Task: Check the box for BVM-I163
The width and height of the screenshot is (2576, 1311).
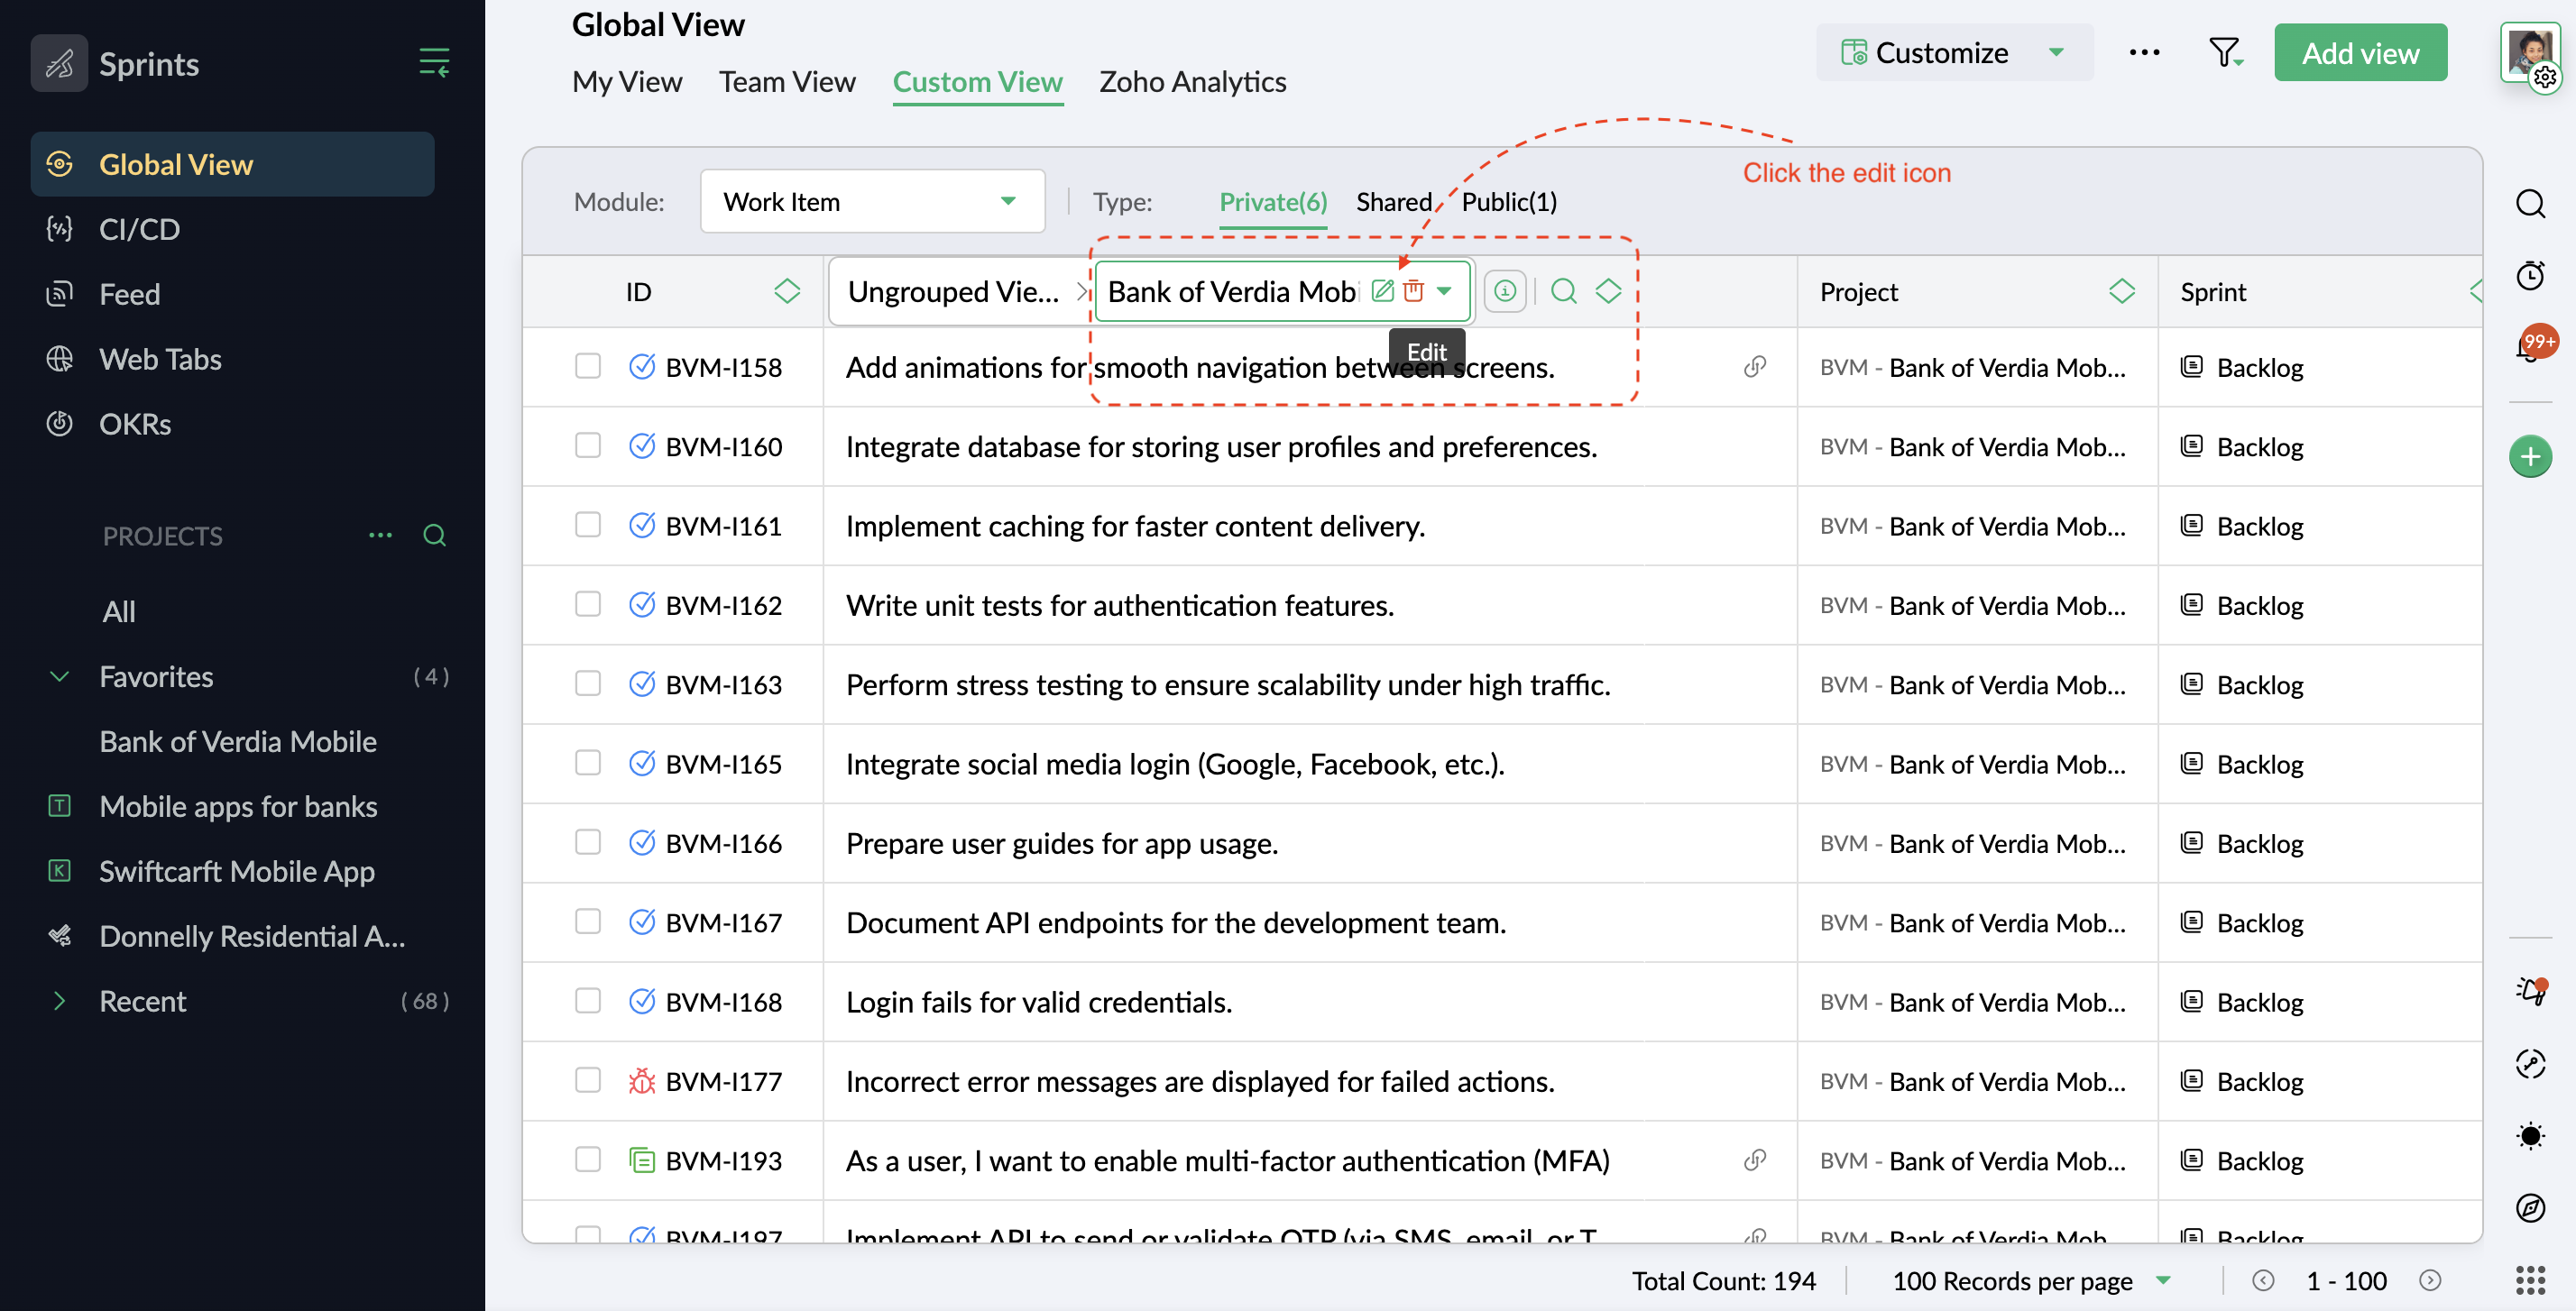Action: pyautogui.click(x=587, y=683)
